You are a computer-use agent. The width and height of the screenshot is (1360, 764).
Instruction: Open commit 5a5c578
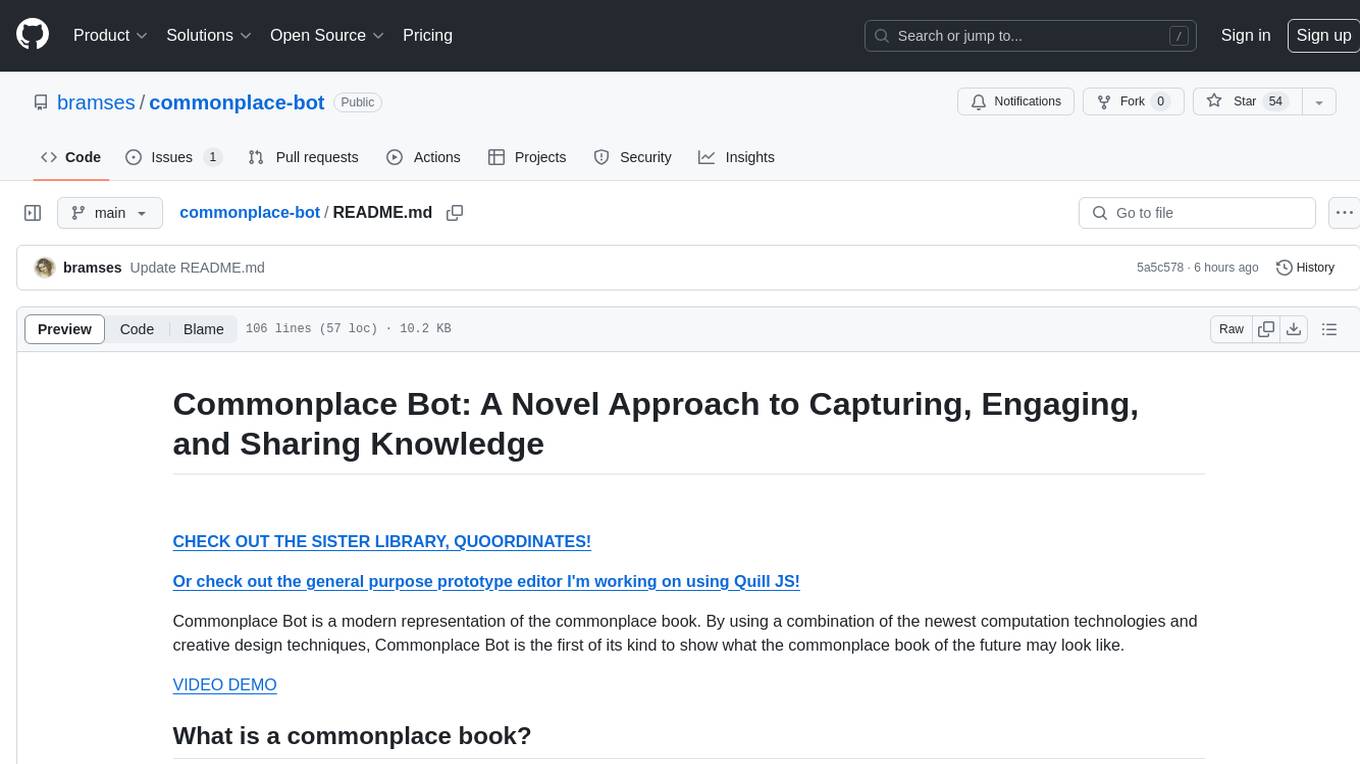1160,268
